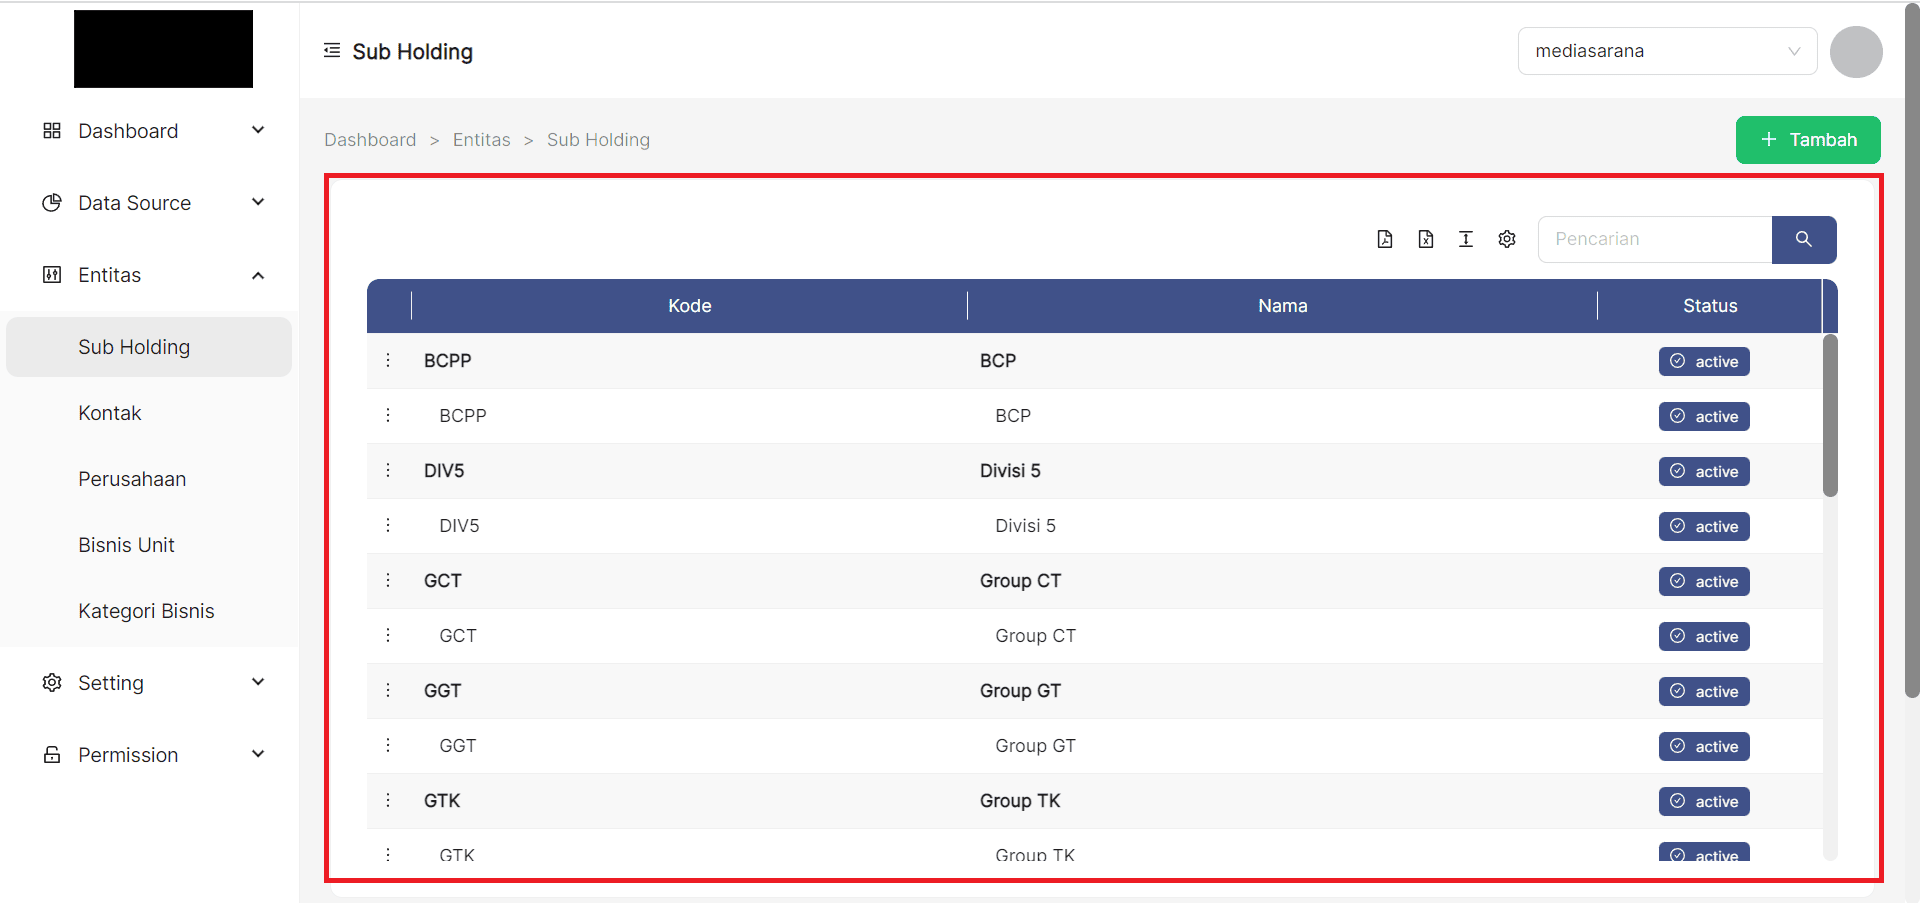Follow the Entitas breadcrumb link
This screenshot has width=1920, height=903.
[x=481, y=140]
